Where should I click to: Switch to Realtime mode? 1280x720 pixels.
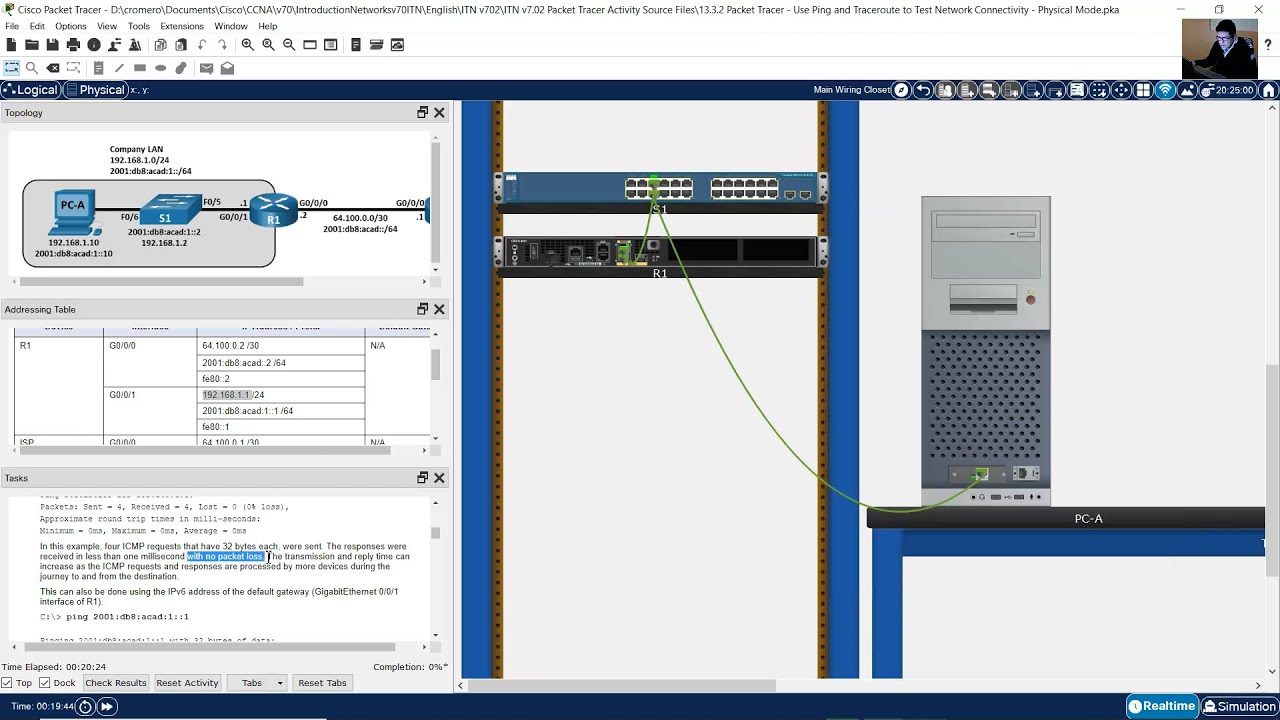click(1162, 706)
